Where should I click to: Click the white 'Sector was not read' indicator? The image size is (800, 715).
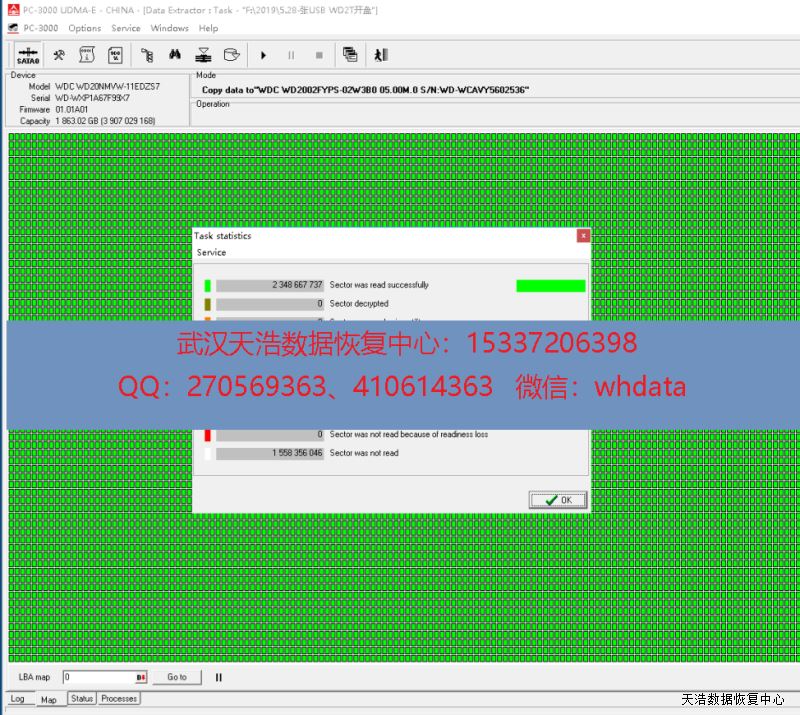208,454
